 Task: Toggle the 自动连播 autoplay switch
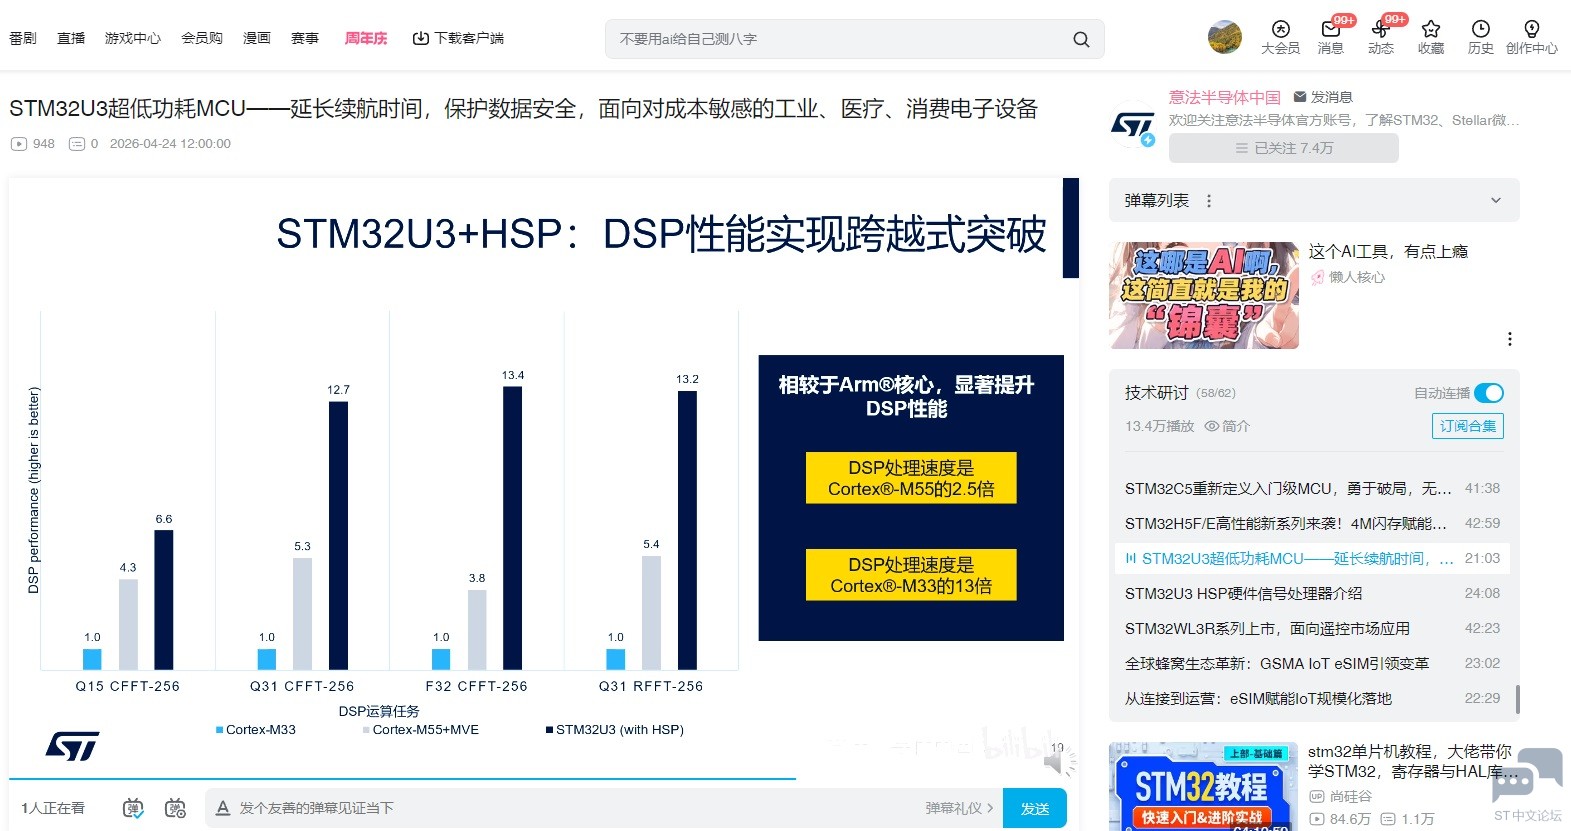1489,393
